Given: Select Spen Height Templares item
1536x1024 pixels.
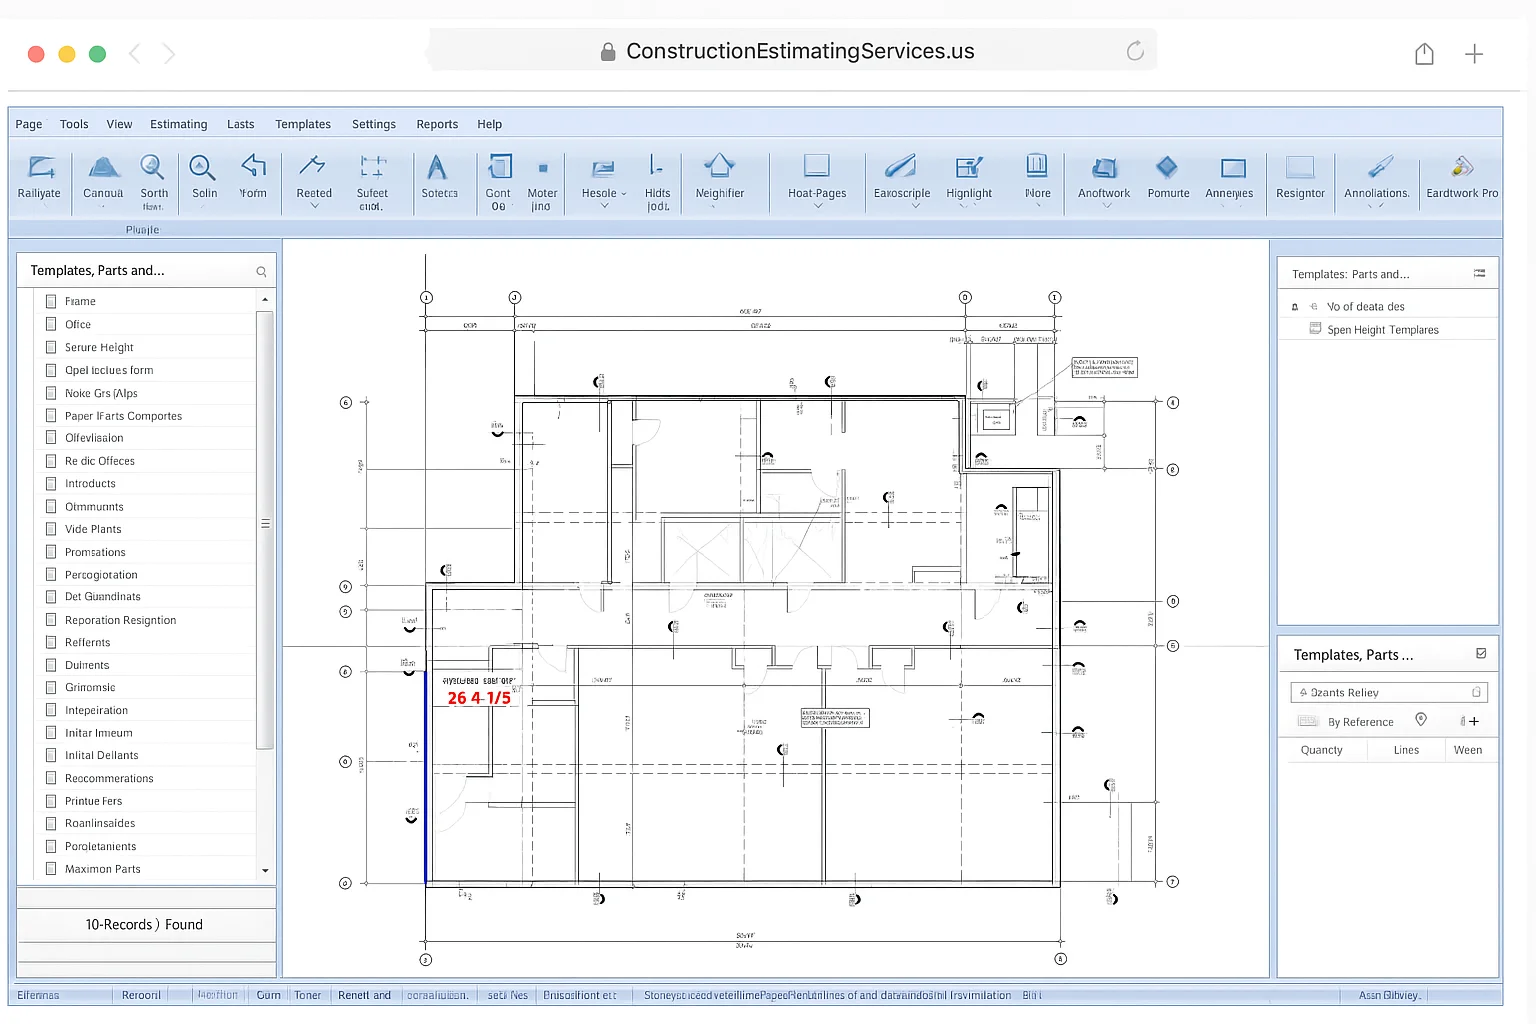Looking at the screenshot, I should (x=1382, y=330).
